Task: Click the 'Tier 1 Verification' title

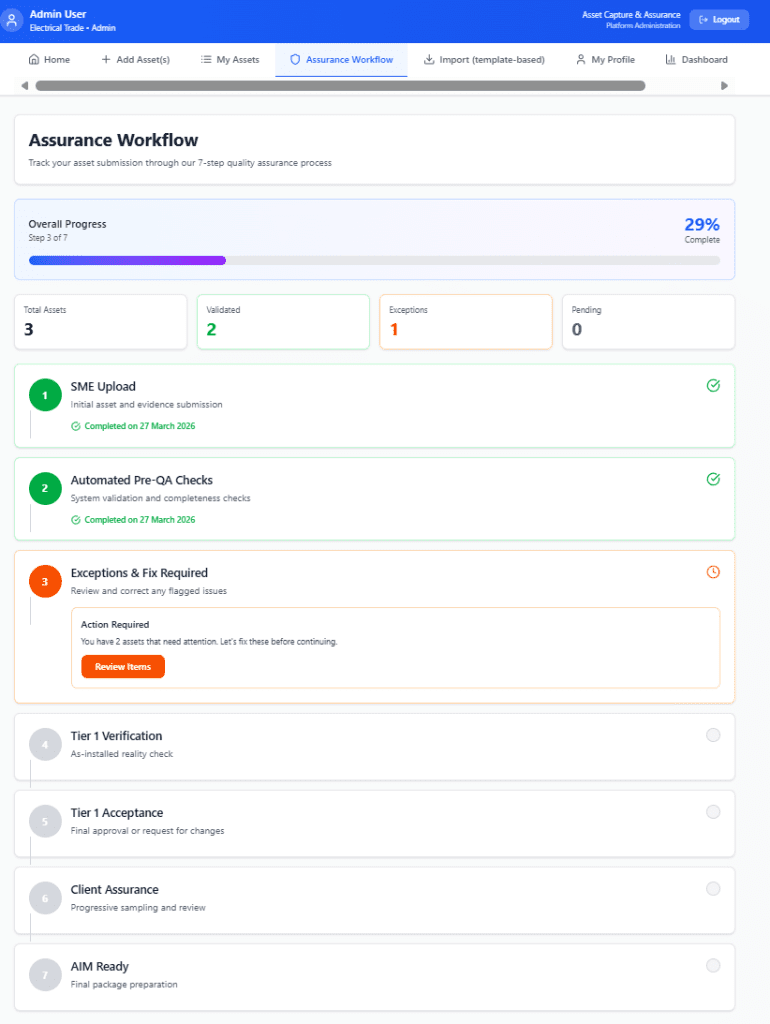Action: pos(116,736)
